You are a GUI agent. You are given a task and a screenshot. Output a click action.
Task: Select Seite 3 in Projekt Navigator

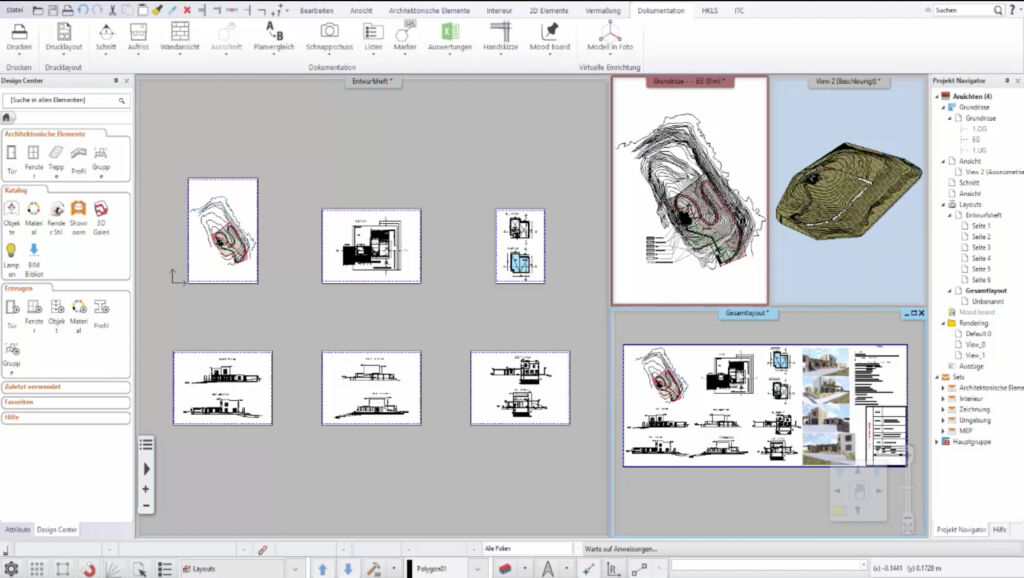[x=981, y=248]
